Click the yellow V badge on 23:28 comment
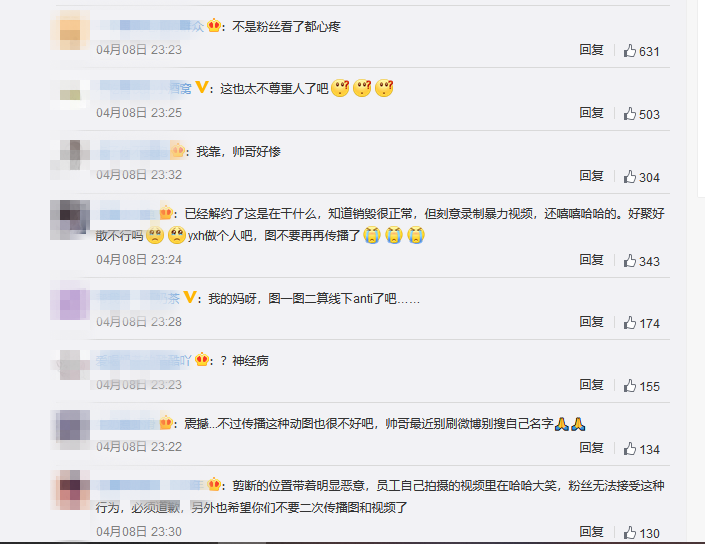705x544 pixels. (190, 297)
